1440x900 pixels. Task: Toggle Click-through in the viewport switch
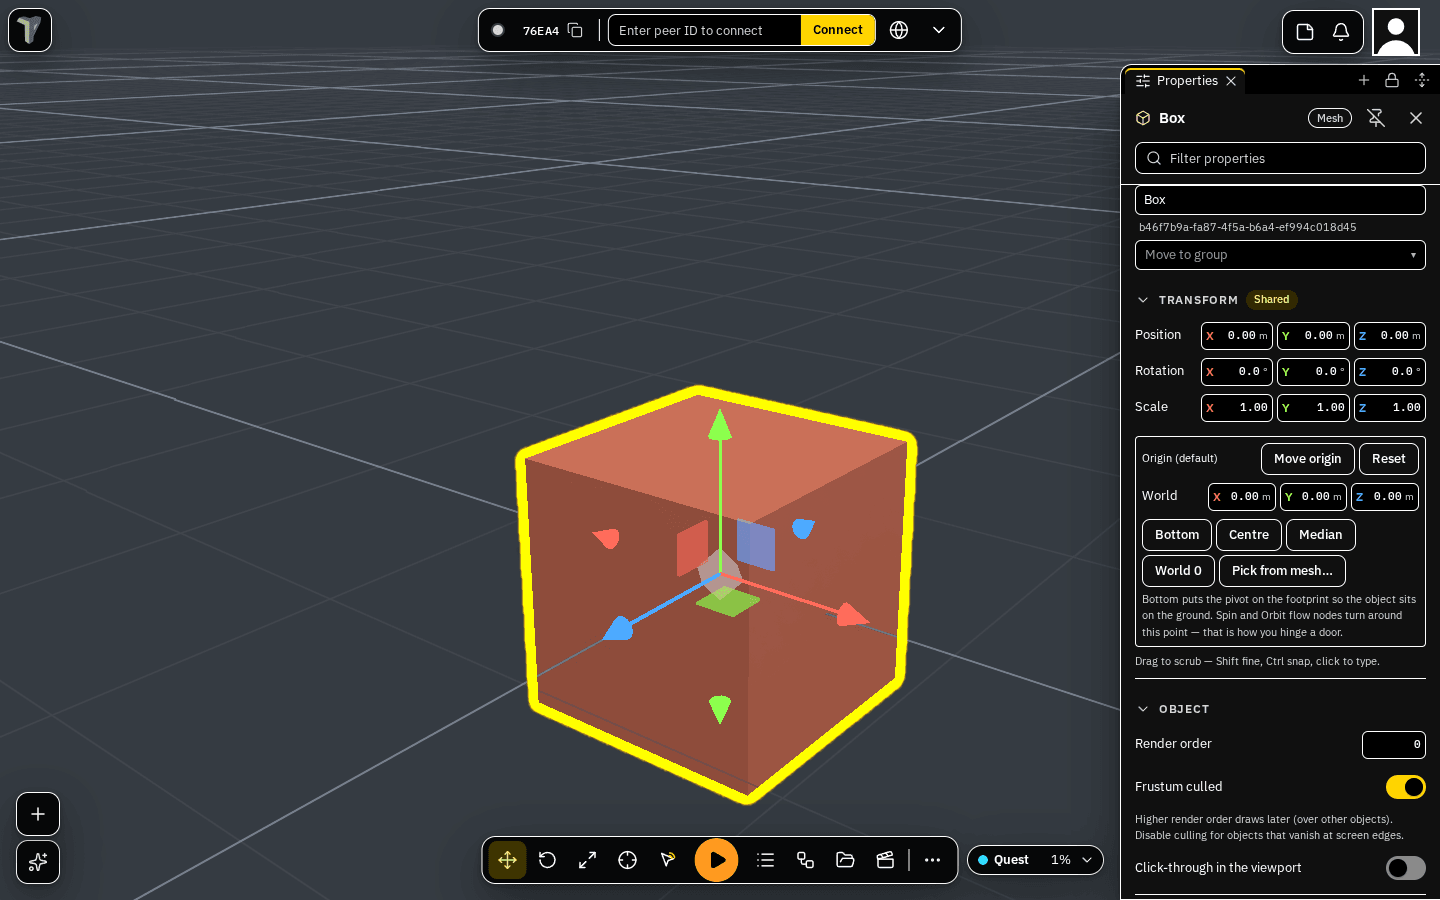tap(1406, 868)
